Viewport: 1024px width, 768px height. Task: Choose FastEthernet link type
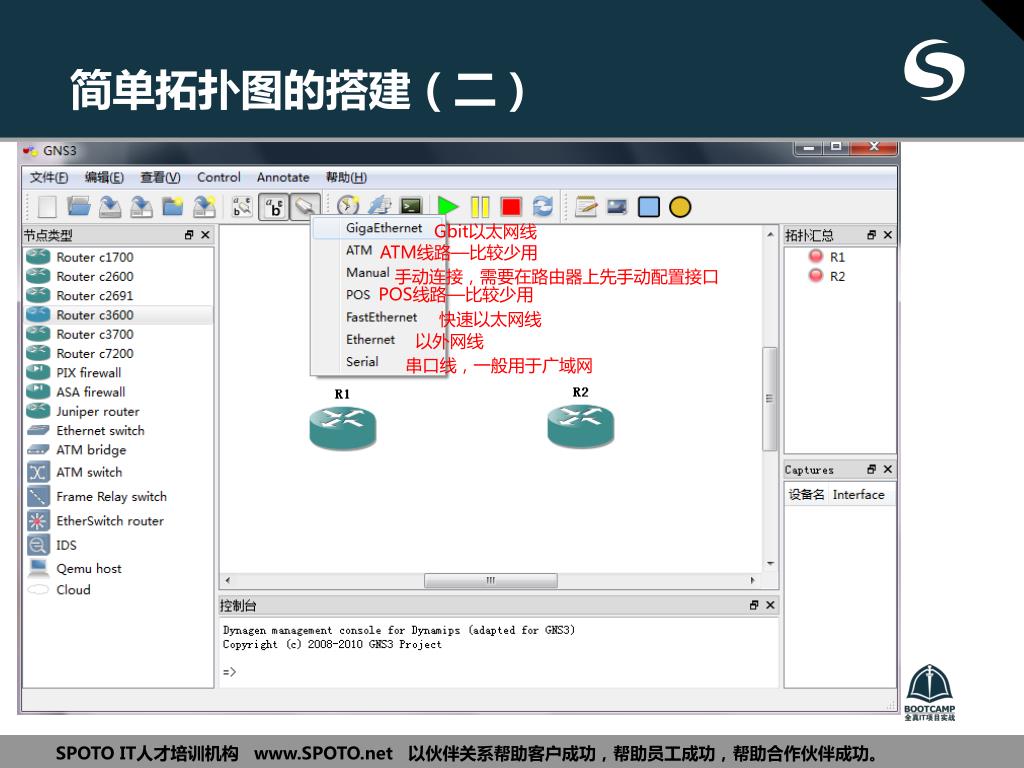click(381, 317)
